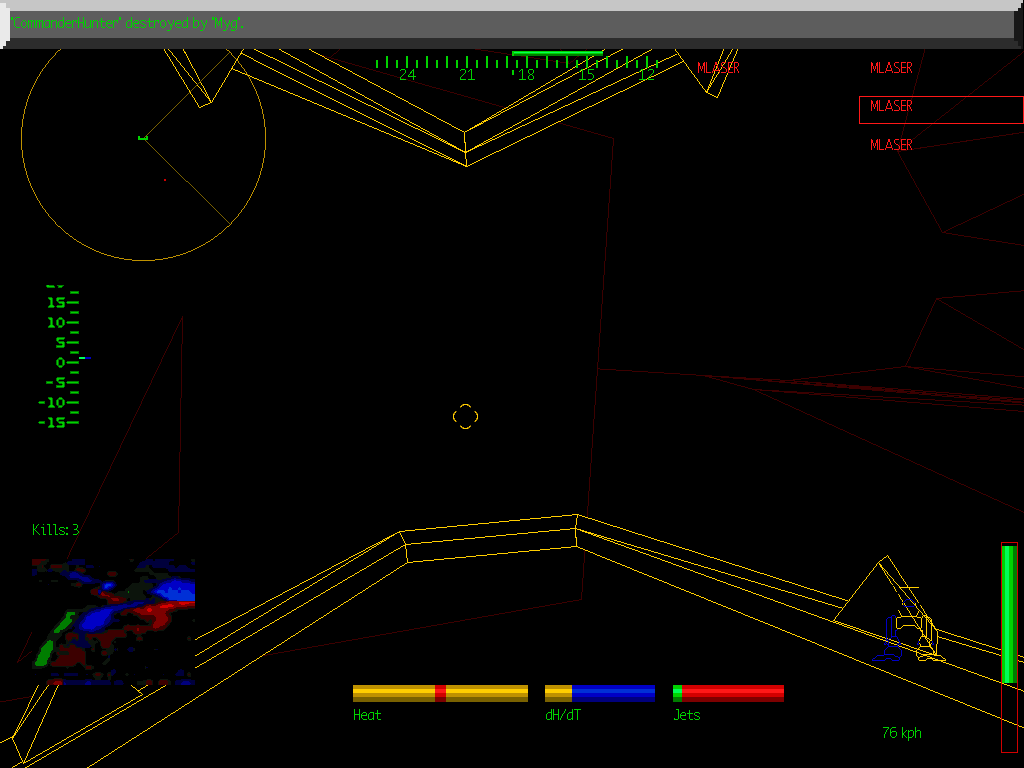1024x768 pixels.
Task: Click the 18 mark on the compass strip
Action: [x=526, y=75]
